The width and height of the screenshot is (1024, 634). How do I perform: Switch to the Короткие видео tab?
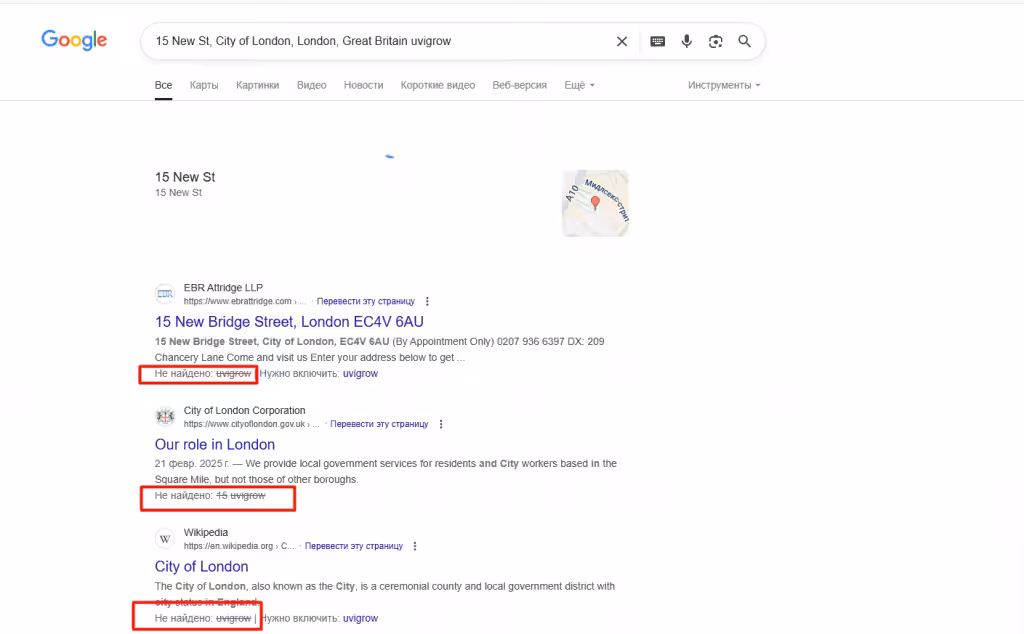click(438, 85)
